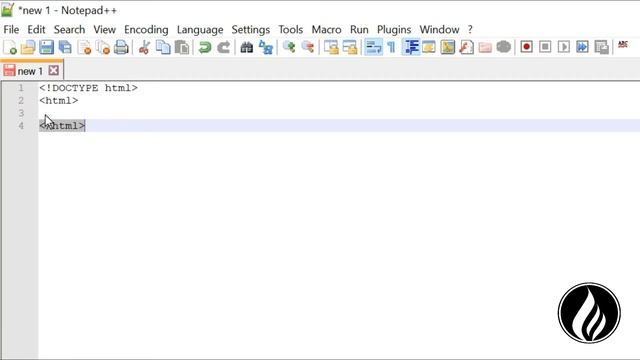Open User Defined Language dialog icon

coord(429,47)
